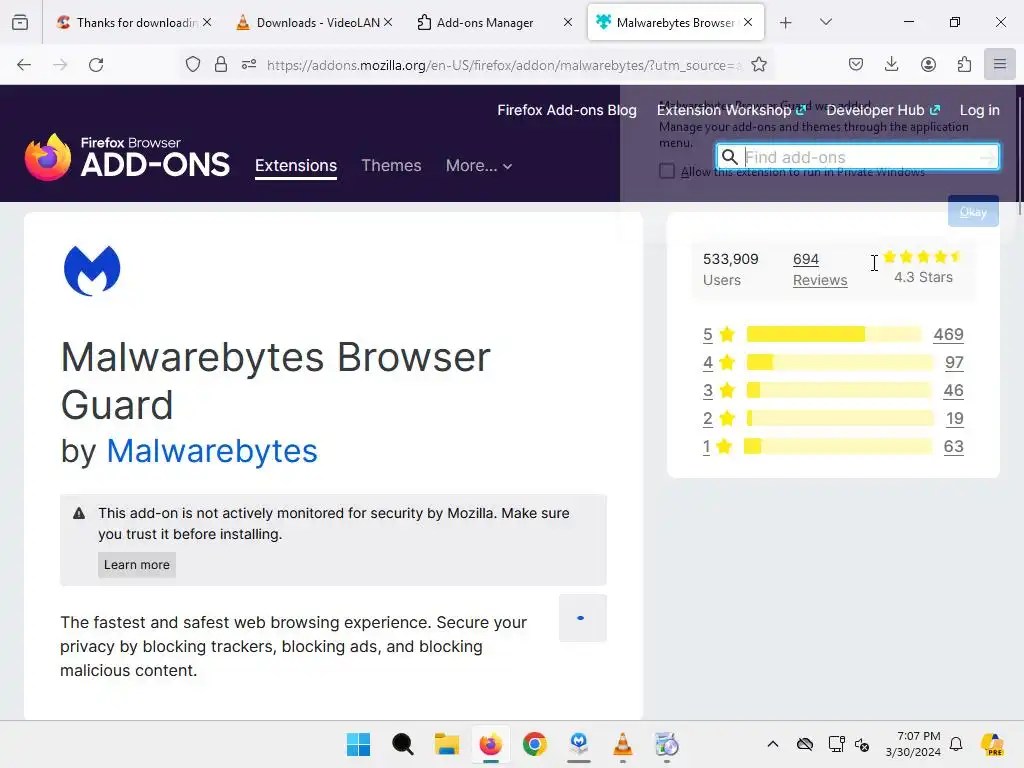Click the 1-star rating bar
1024x768 pixels.
pyautogui.click(x=839, y=447)
